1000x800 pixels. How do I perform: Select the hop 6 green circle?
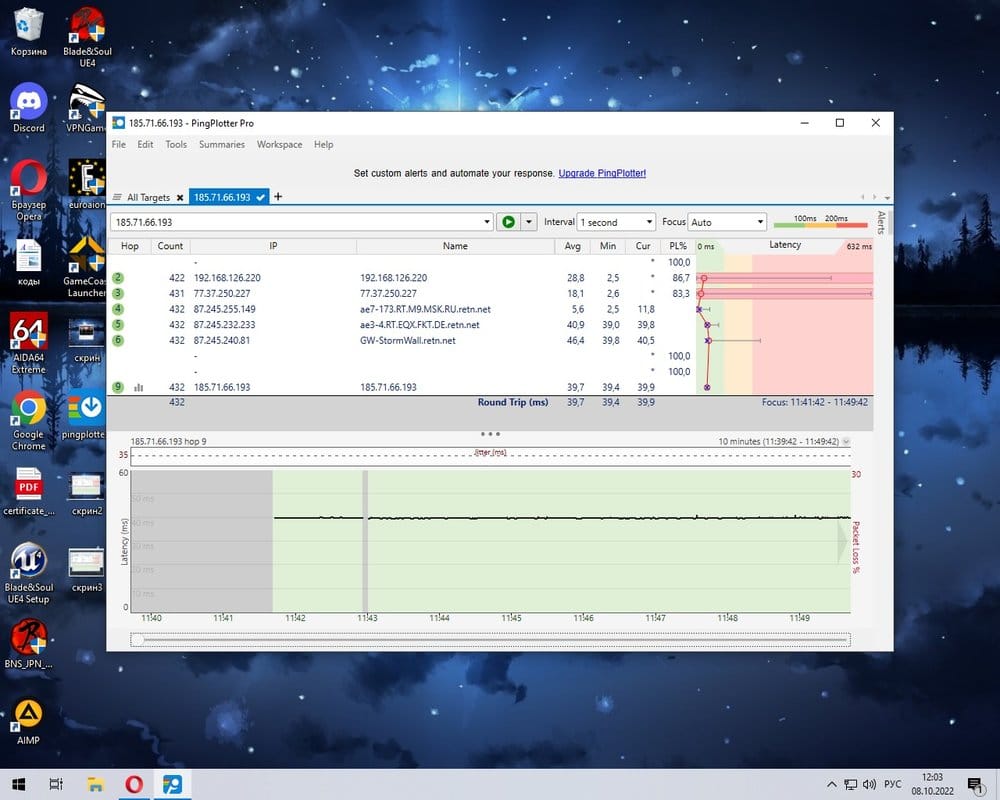point(118,340)
